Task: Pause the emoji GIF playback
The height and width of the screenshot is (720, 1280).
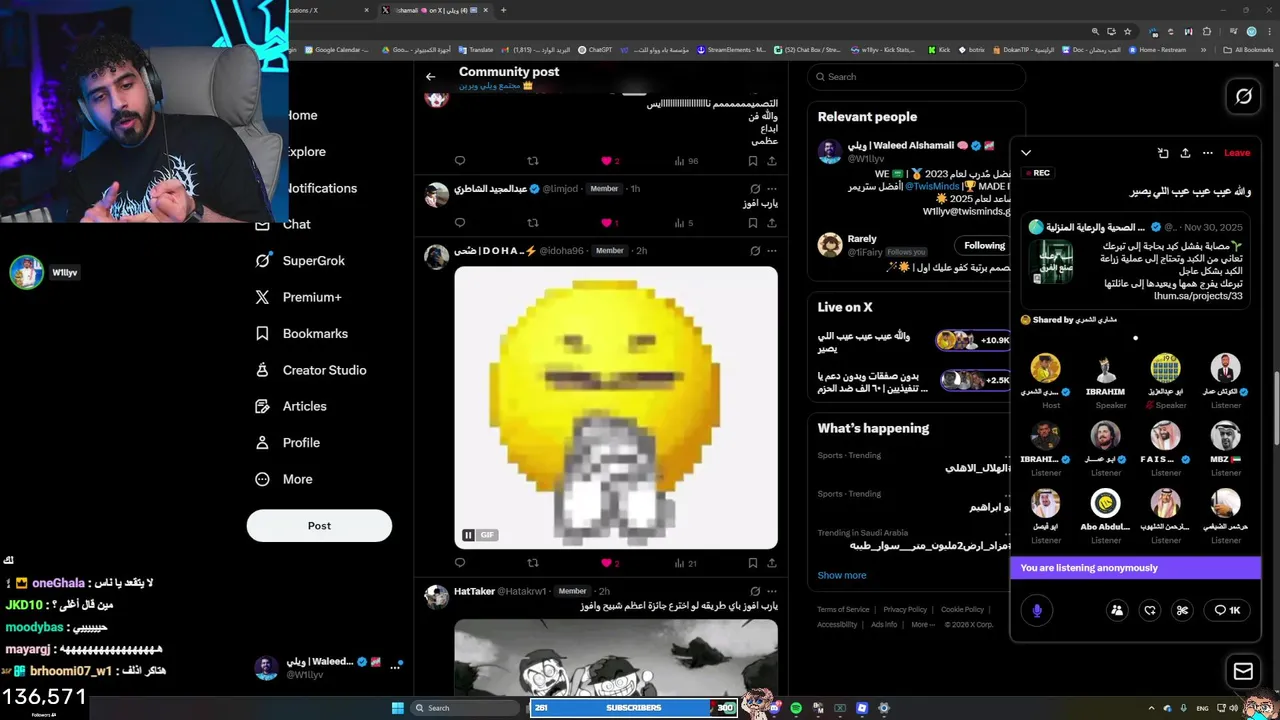Action: coord(468,535)
